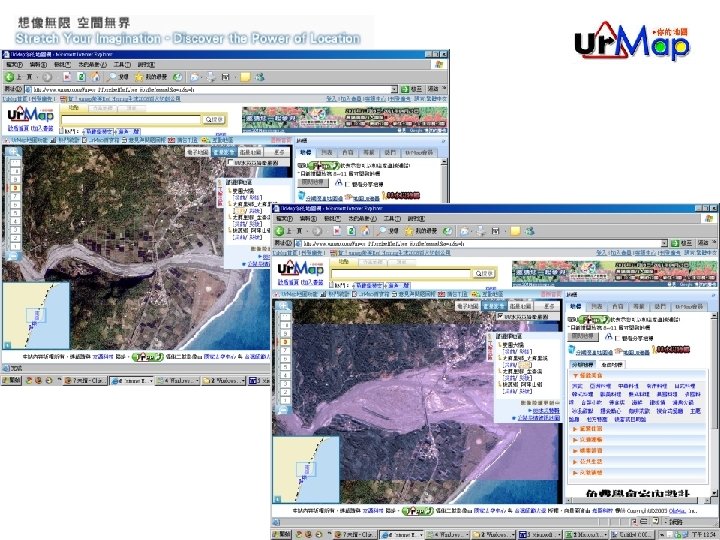720x540 pixels.
Task: Click the advertisement banner in the front window
Action: tap(614, 274)
